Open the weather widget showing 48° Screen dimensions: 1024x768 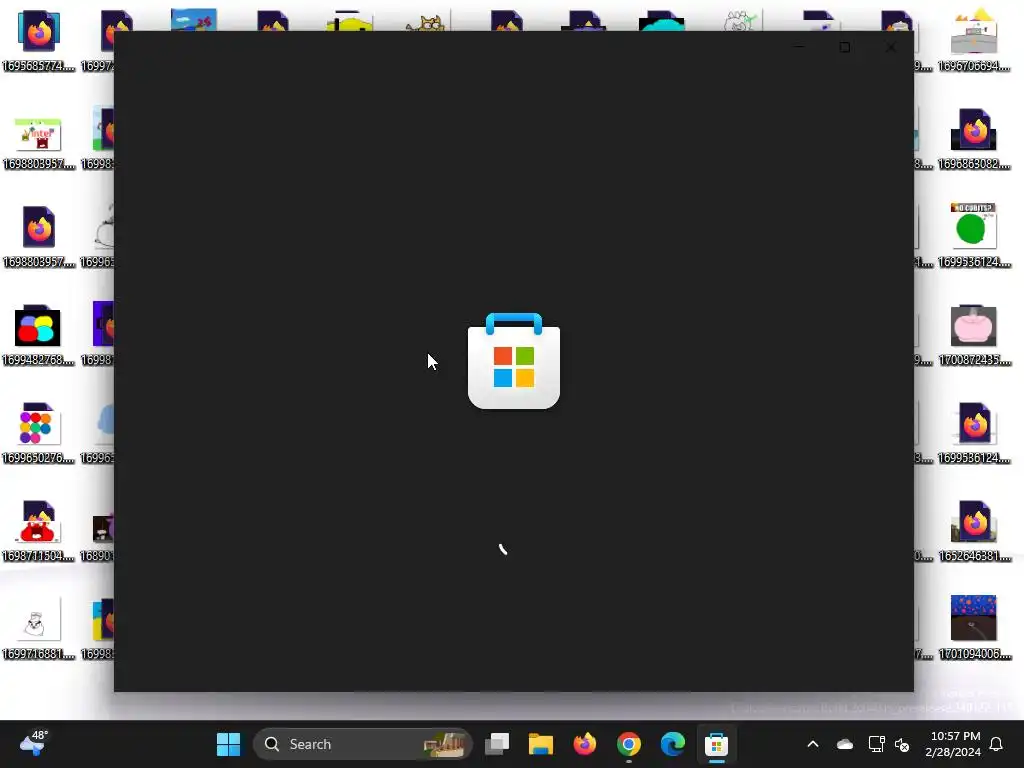(34, 743)
